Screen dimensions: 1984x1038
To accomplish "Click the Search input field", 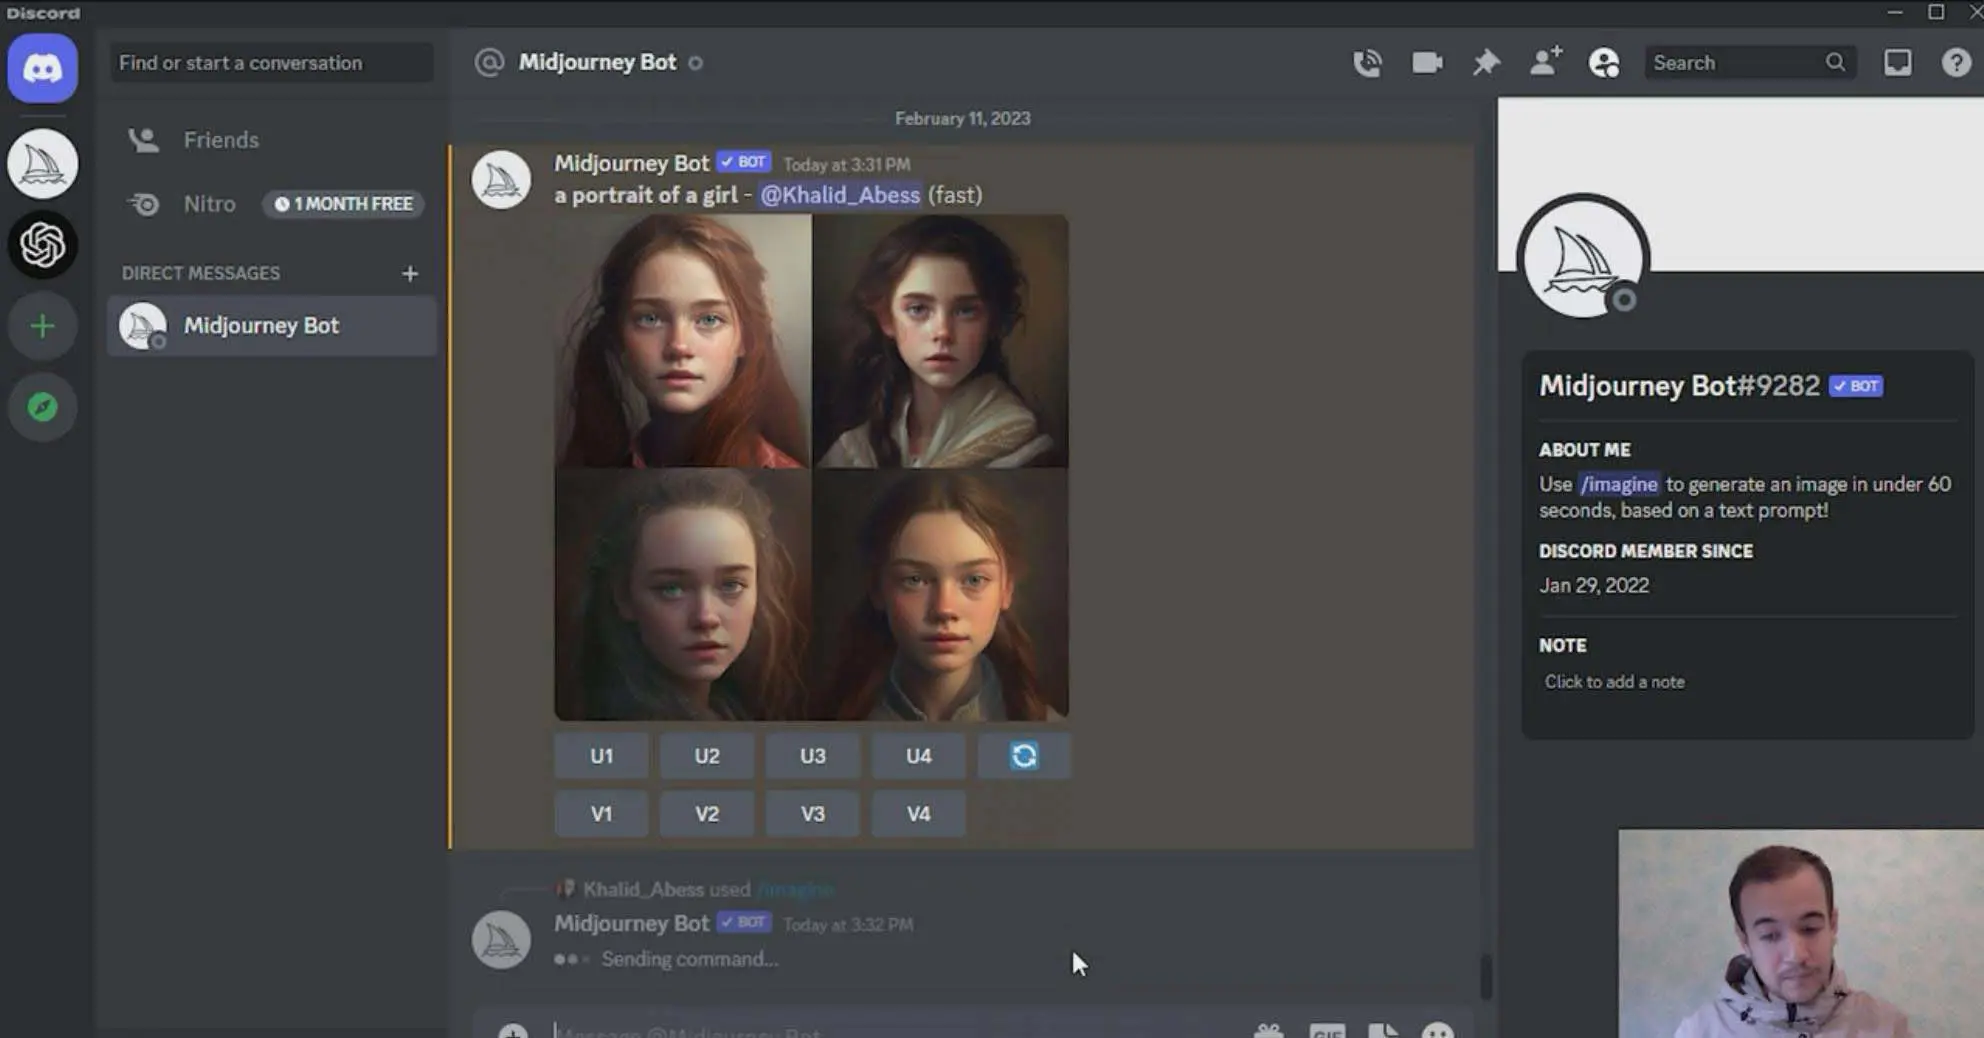I will 1735,63.
